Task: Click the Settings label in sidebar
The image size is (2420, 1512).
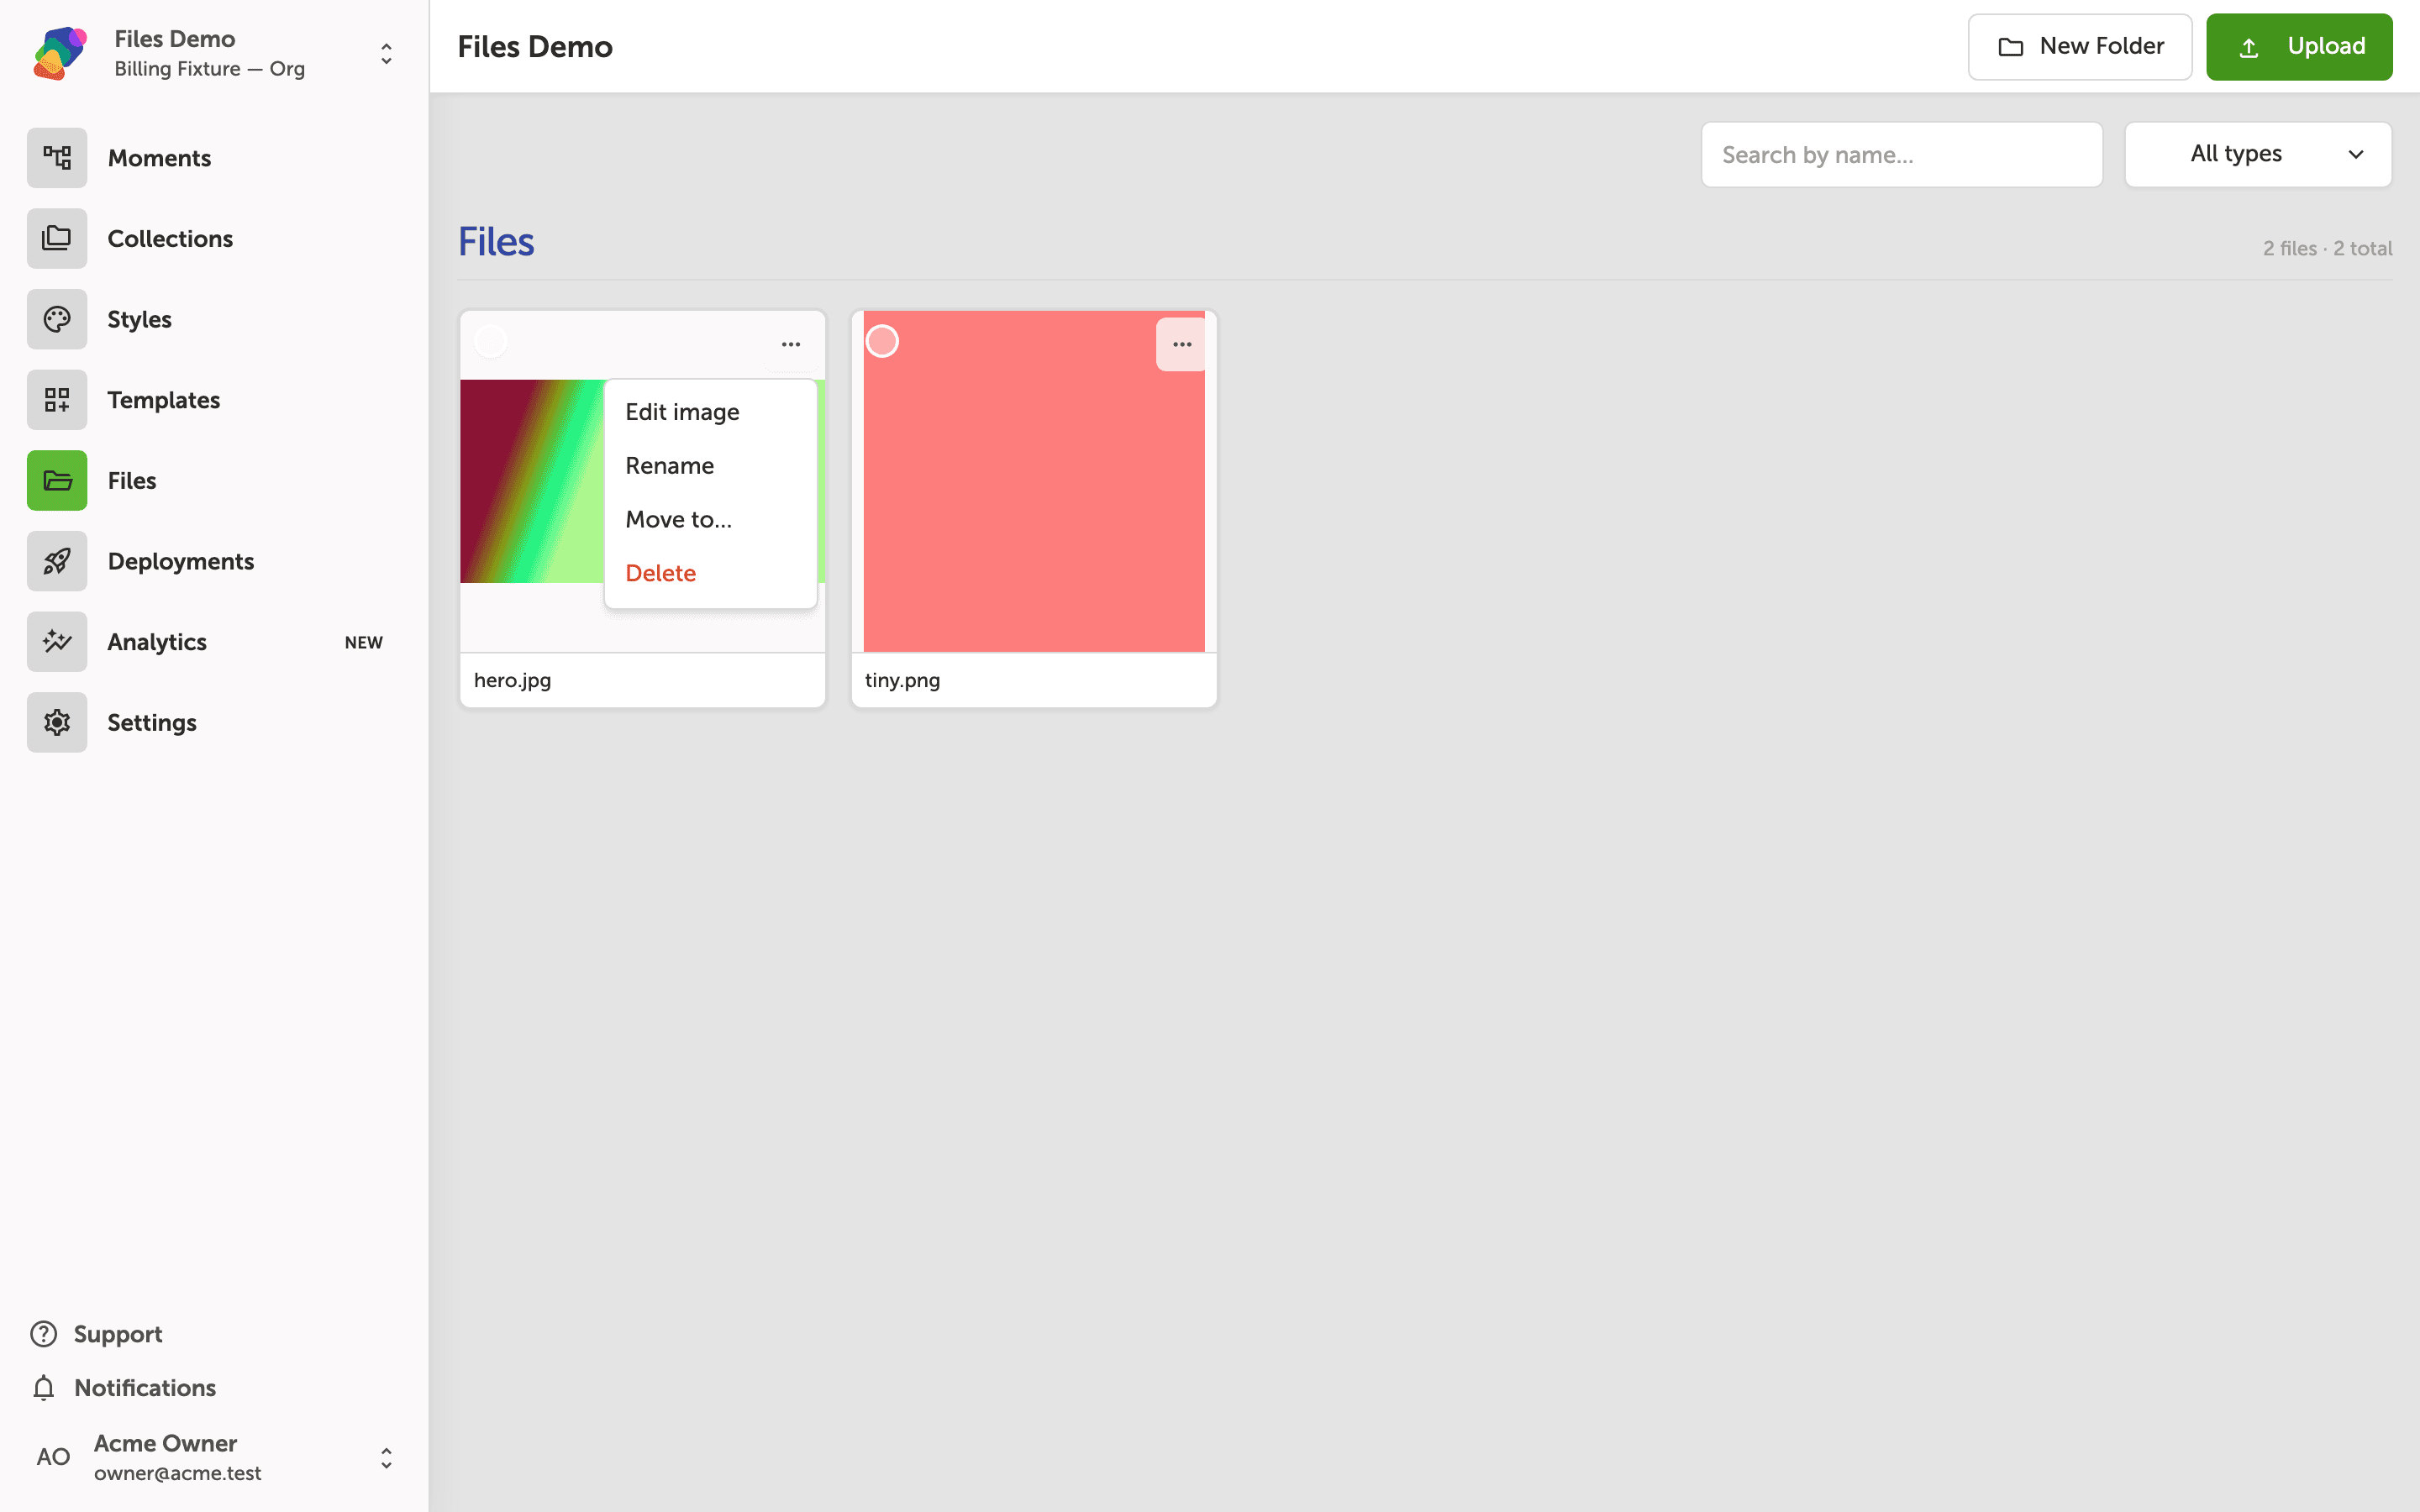Action: (x=152, y=723)
